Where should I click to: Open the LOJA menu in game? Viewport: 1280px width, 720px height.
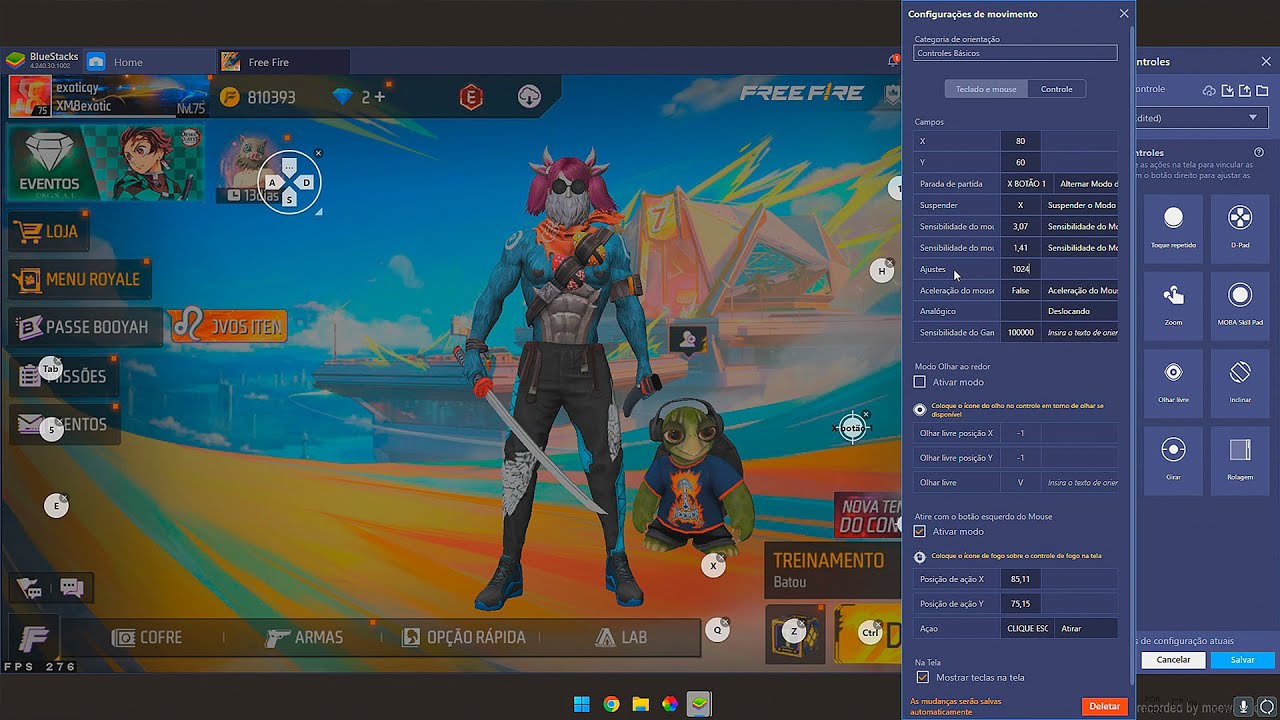click(48, 232)
